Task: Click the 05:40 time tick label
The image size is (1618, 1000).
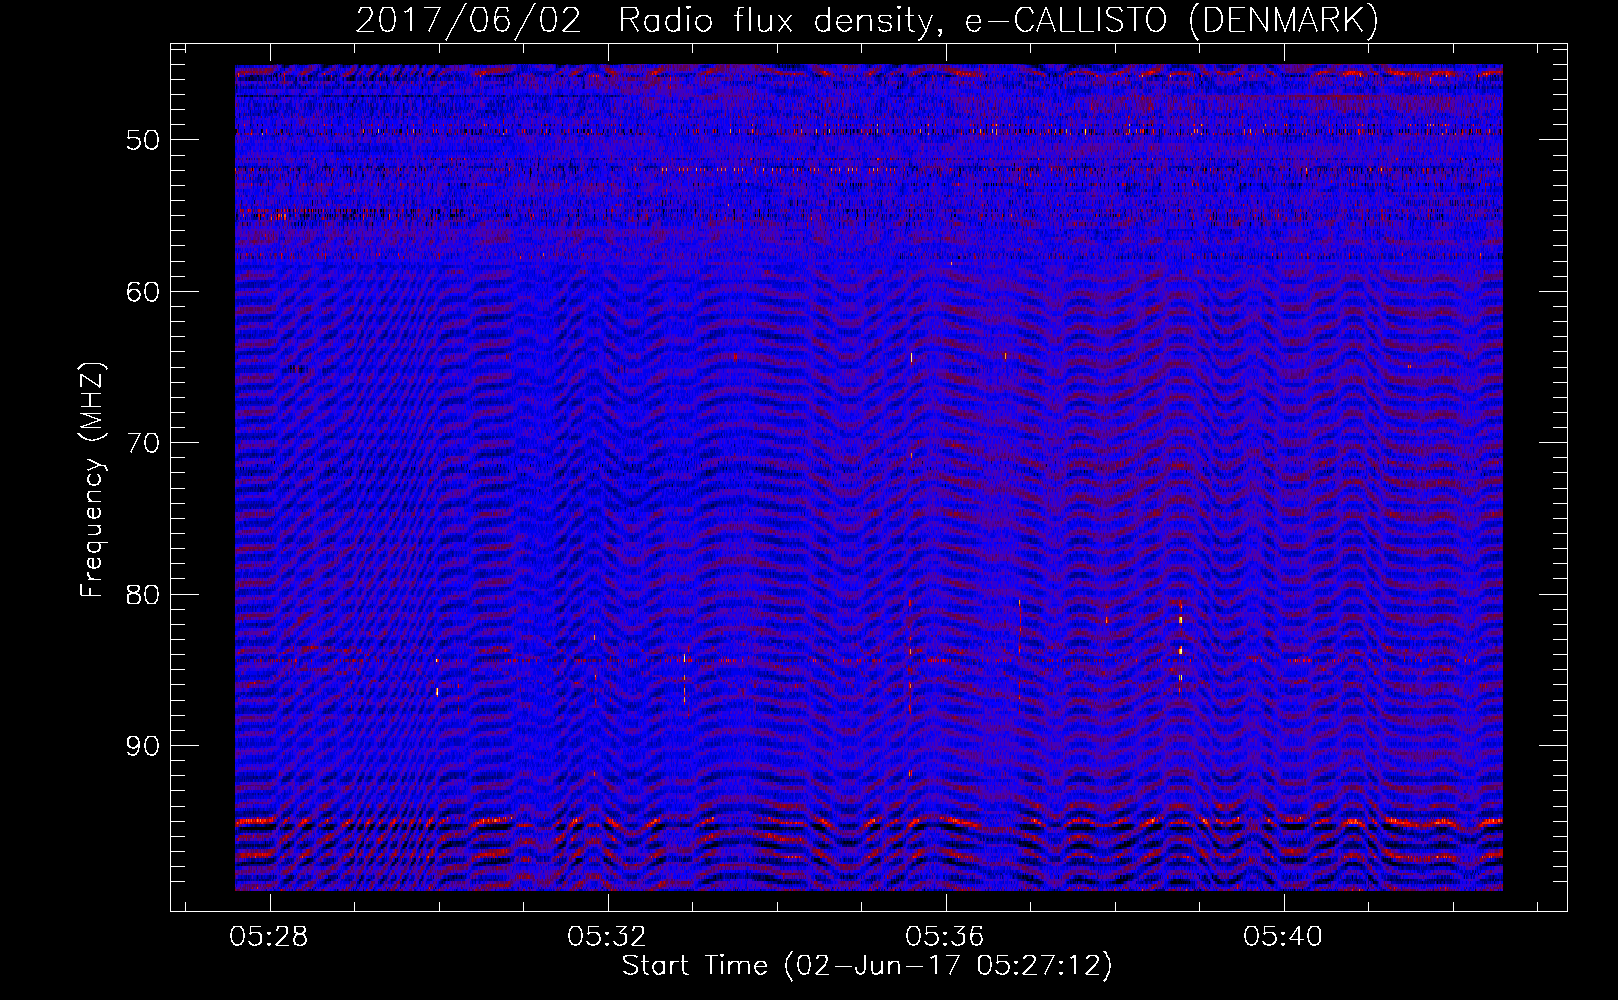Action: point(1283,937)
